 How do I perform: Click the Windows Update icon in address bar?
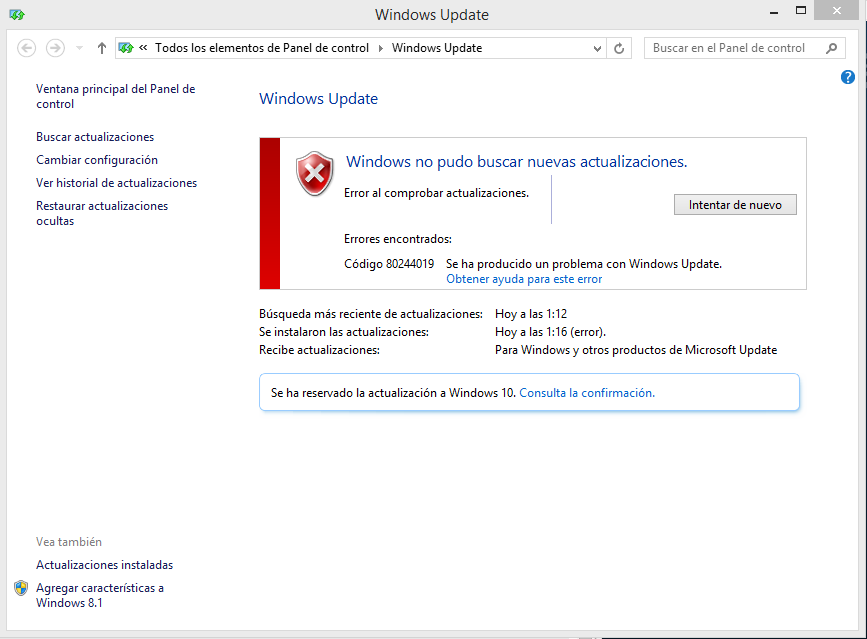[x=126, y=48]
